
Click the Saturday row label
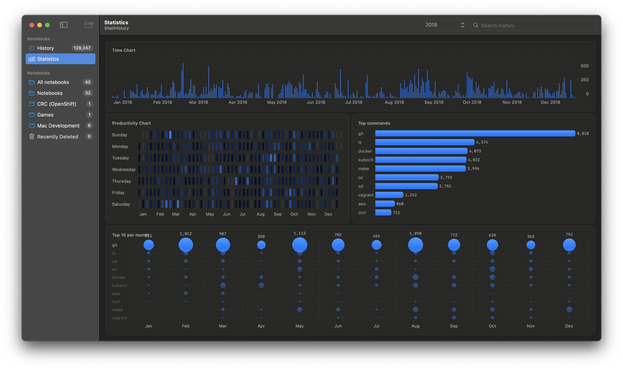(x=121, y=204)
